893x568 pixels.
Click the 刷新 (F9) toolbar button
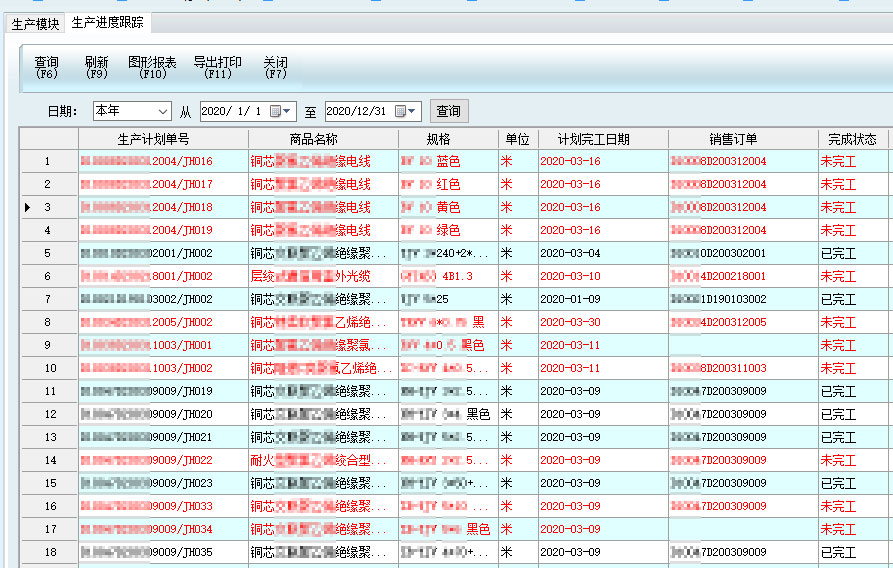click(x=96, y=67)
